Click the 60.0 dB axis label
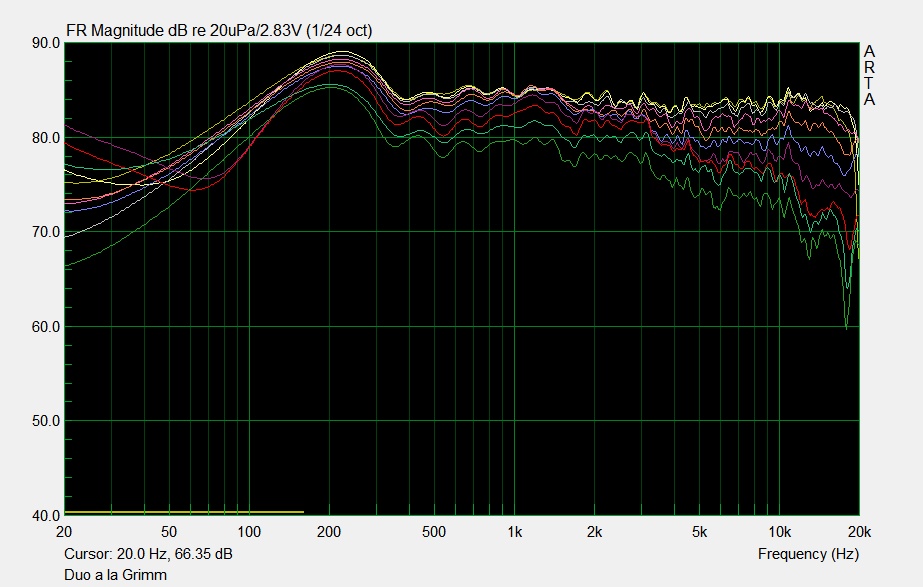Viewport: 923px width, 587px height. tap(46, 327)
